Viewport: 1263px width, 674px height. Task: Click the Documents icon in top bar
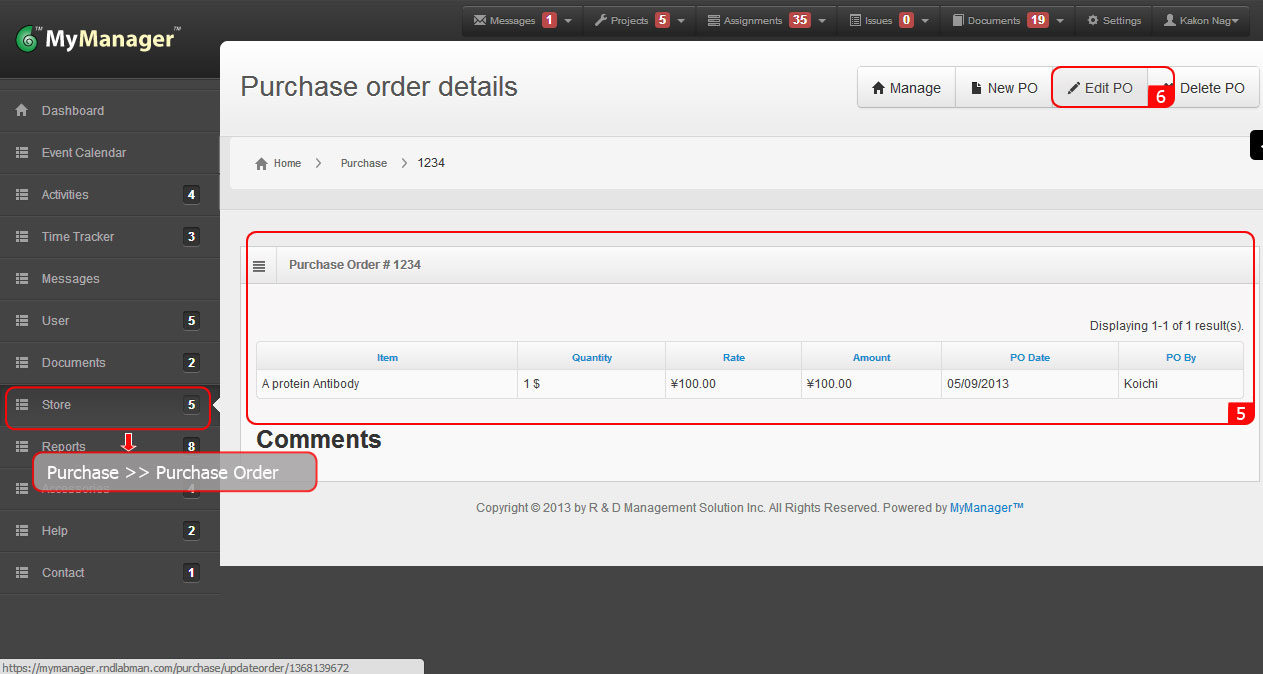960,19
